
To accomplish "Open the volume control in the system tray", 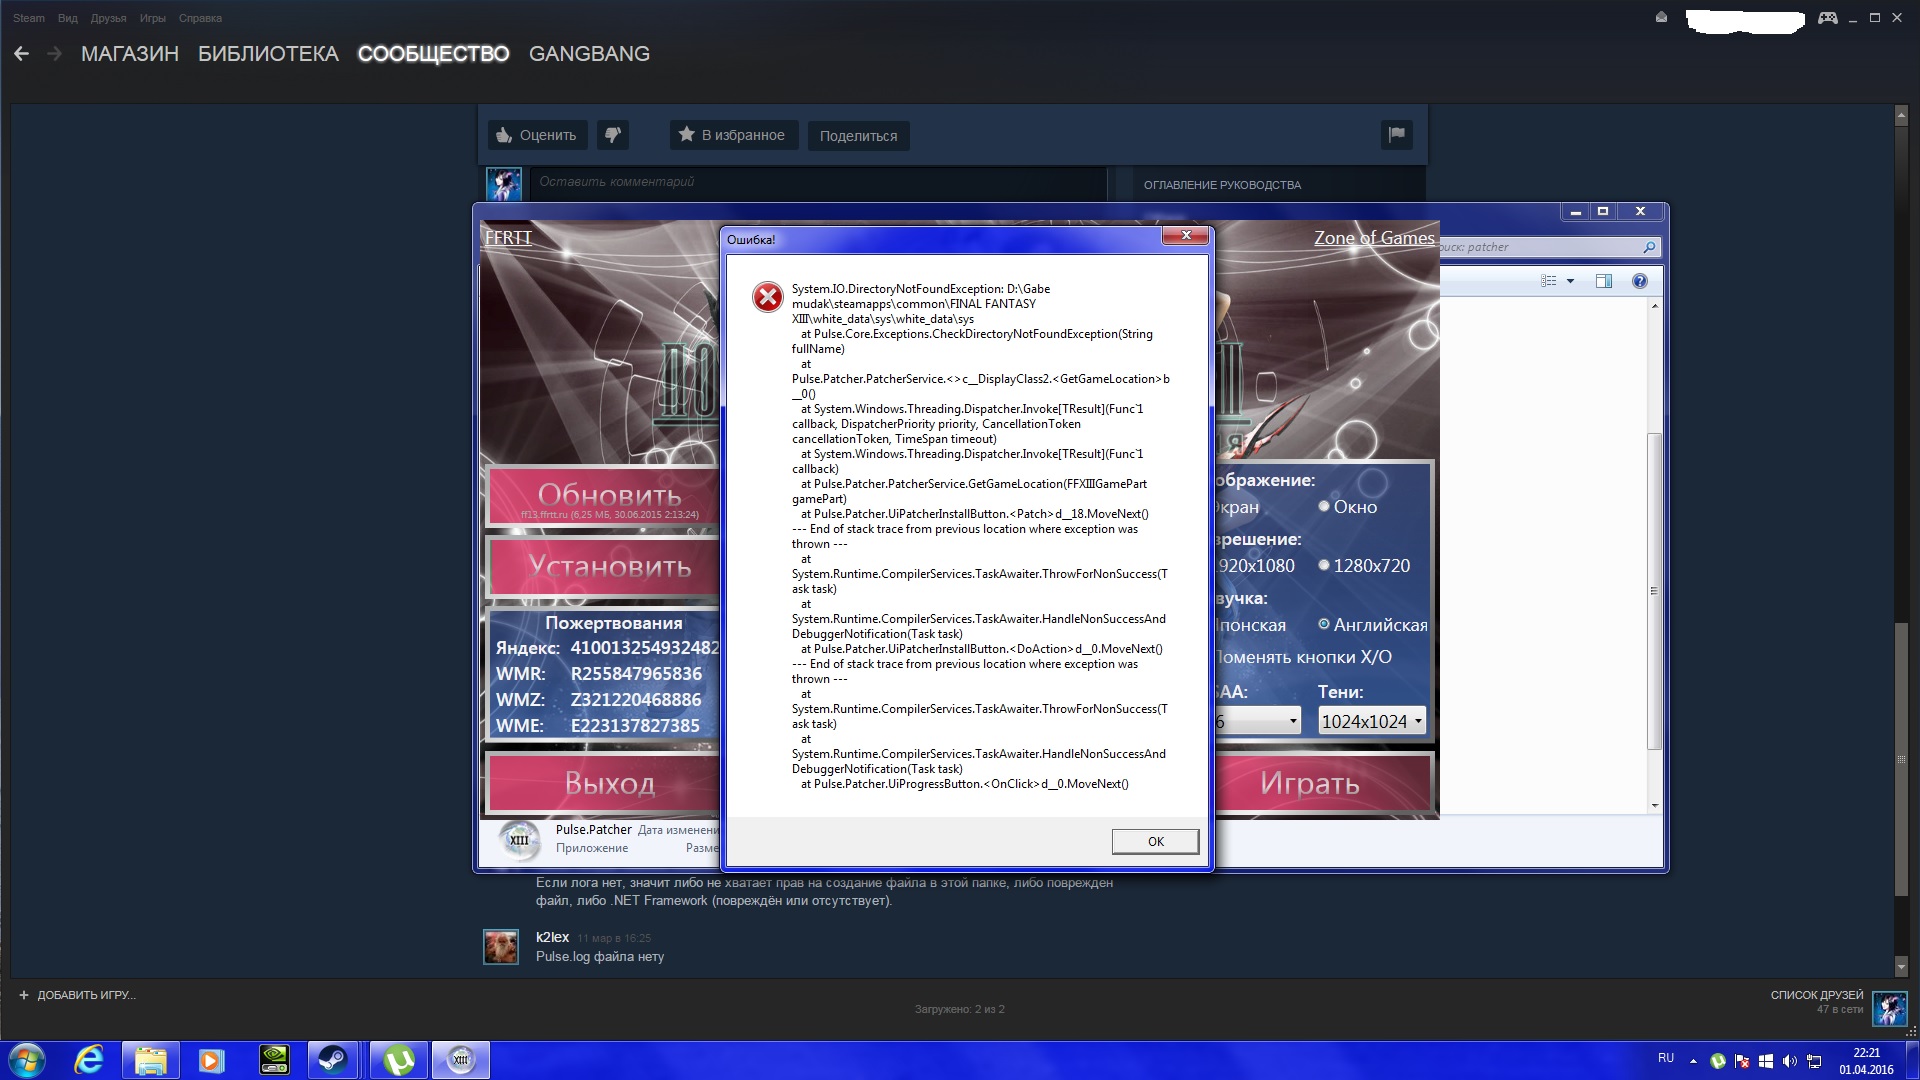I will pos(1790,1061).
